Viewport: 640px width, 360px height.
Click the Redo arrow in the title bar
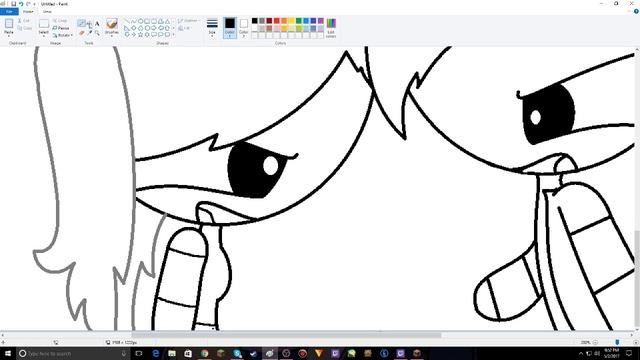[28, 4]
